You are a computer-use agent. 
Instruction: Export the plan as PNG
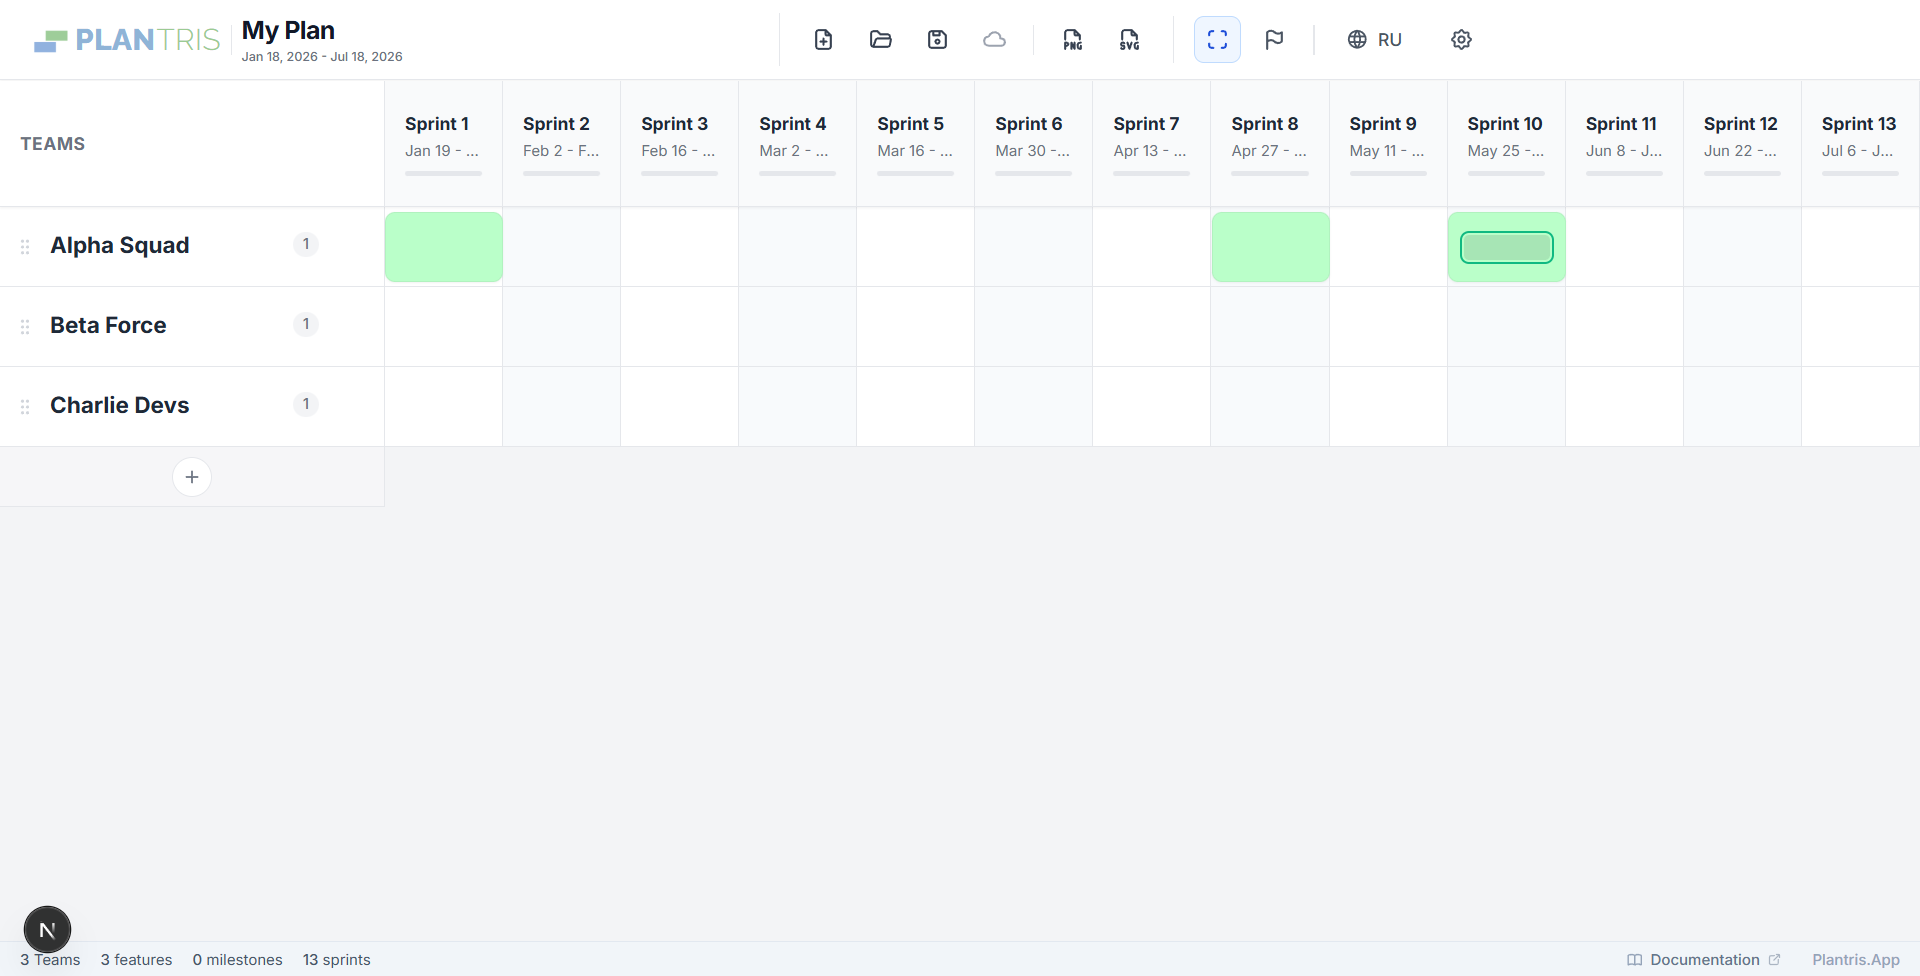pos(1072,40)
